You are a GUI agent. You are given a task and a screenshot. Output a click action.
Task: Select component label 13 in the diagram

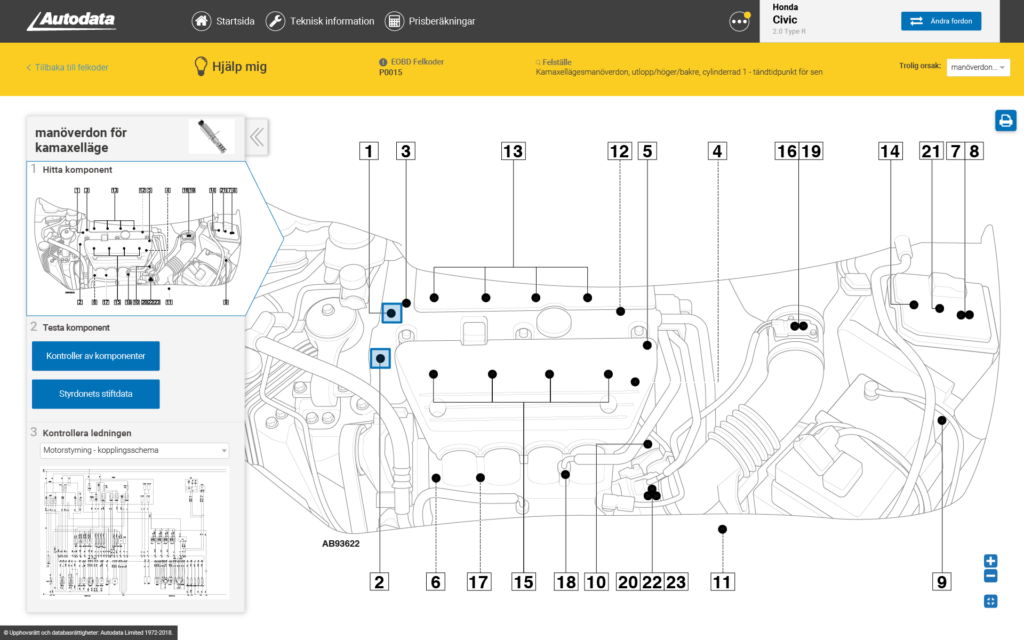click(x=512, y=152)
